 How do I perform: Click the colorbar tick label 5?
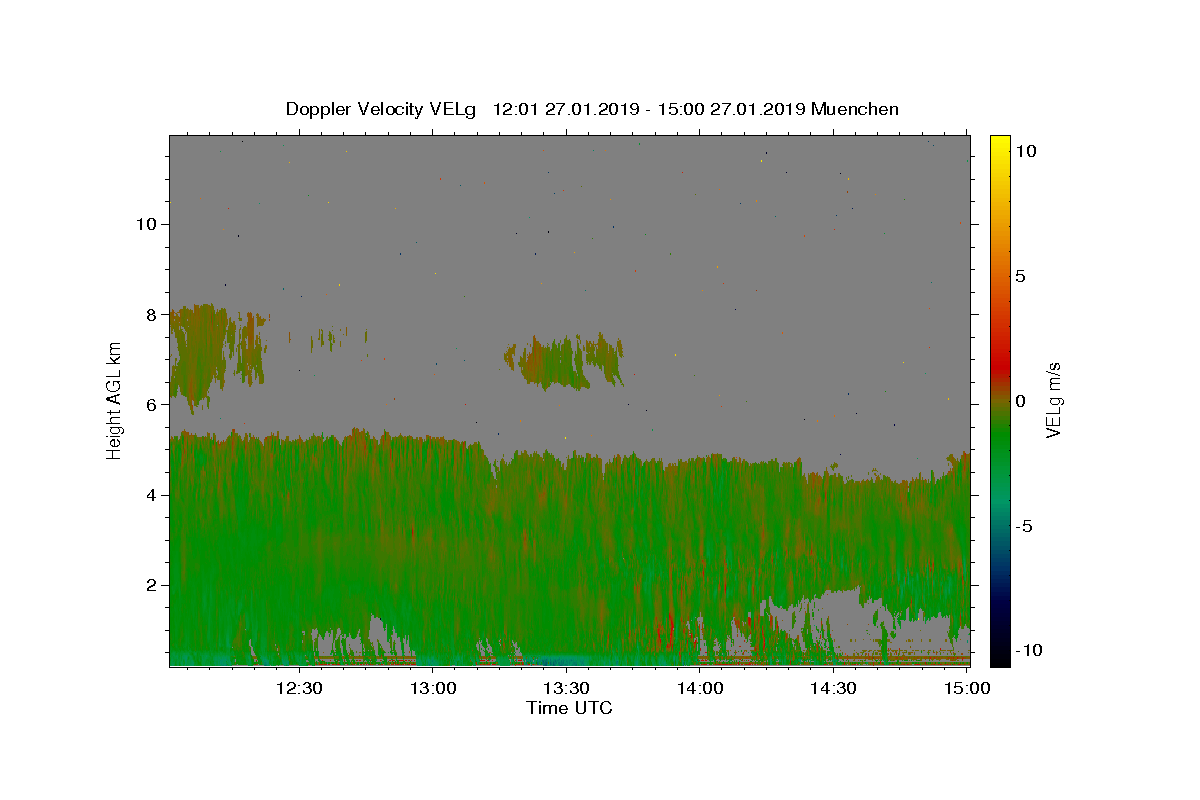1020,276
